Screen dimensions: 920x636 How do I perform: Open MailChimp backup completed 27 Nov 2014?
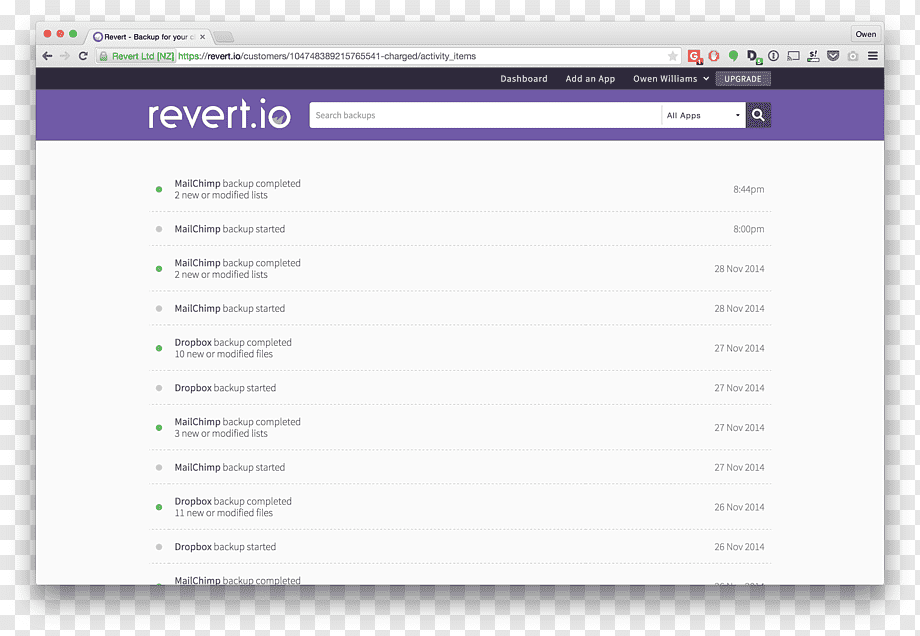click(x=460, y=427)
